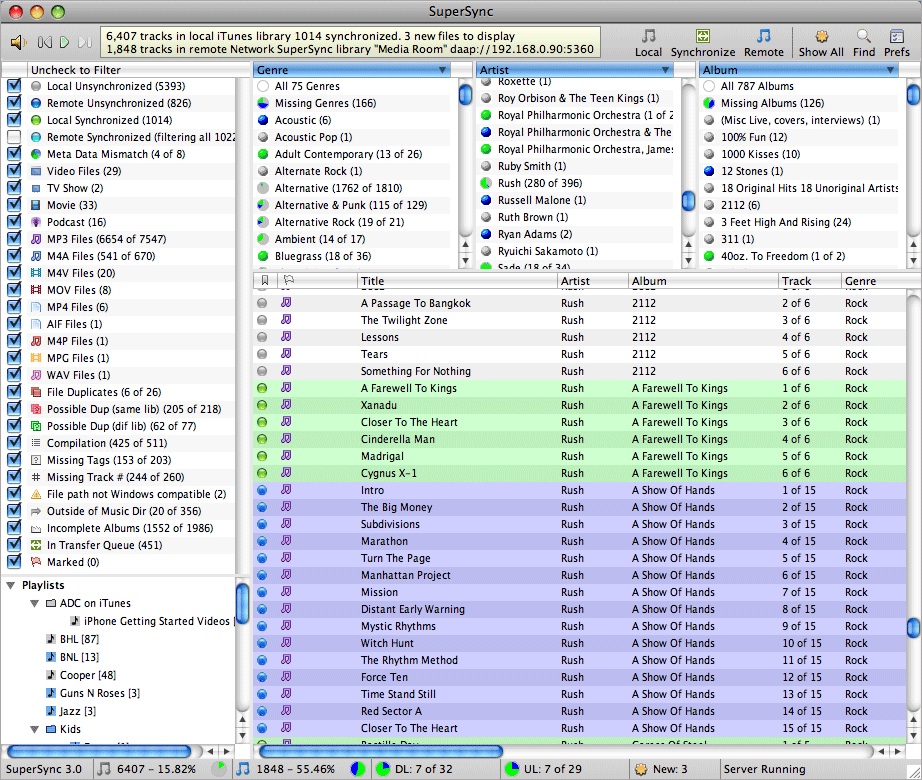
Task: Open the Genre column dropdown arrow
Action: click(x=442, y=70)
